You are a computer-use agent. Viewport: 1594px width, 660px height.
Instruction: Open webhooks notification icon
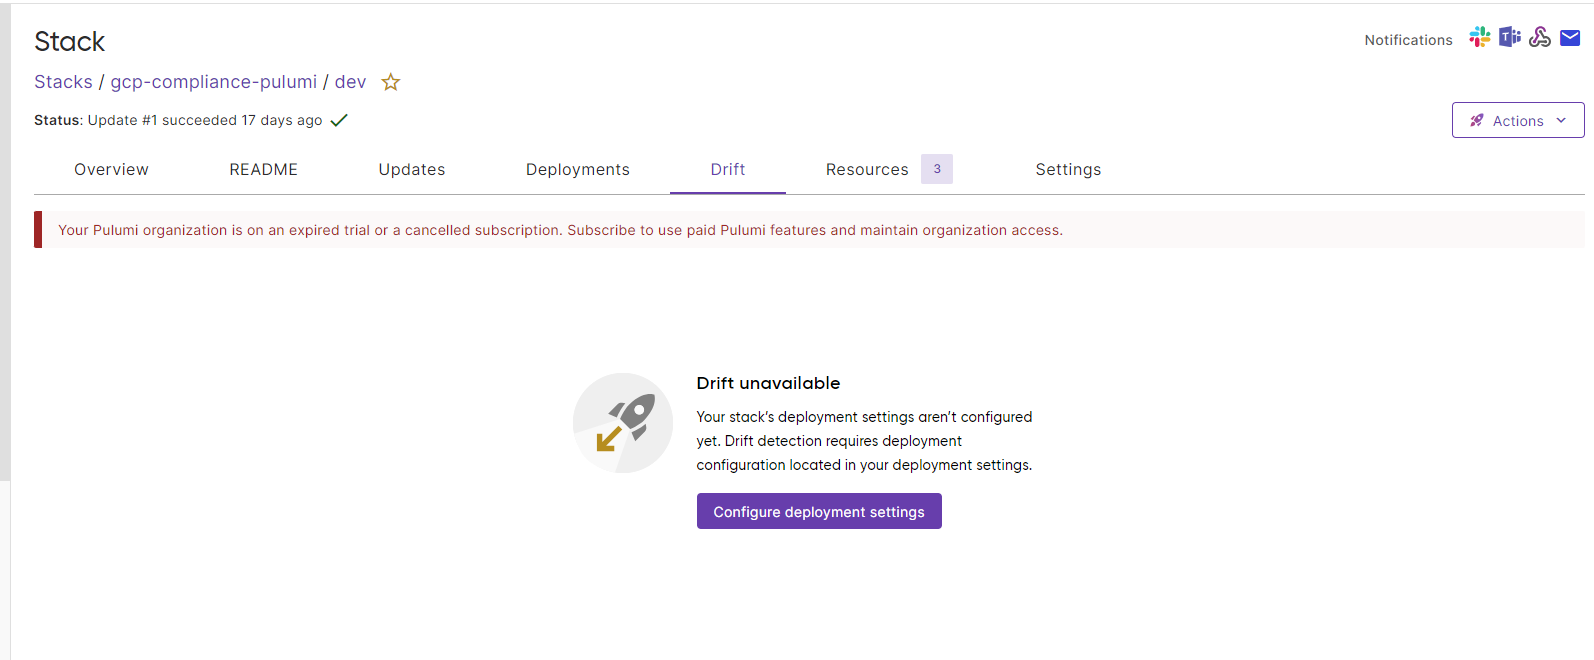(1540, 37)
